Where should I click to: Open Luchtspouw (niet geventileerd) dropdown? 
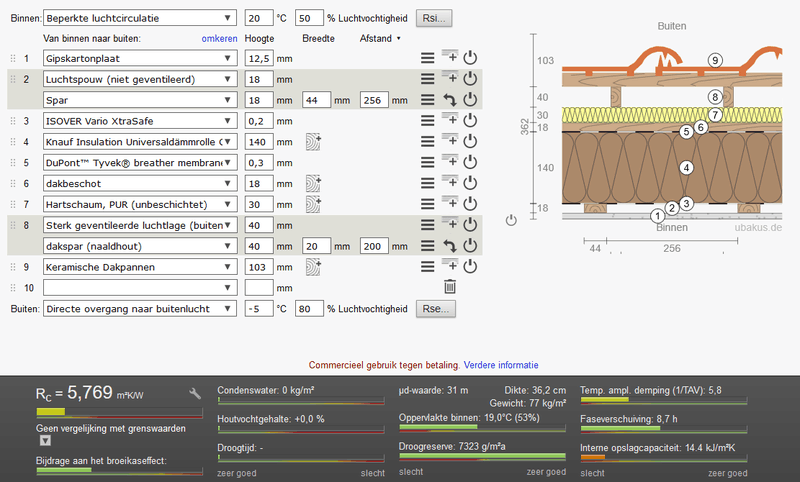[140, 80]
